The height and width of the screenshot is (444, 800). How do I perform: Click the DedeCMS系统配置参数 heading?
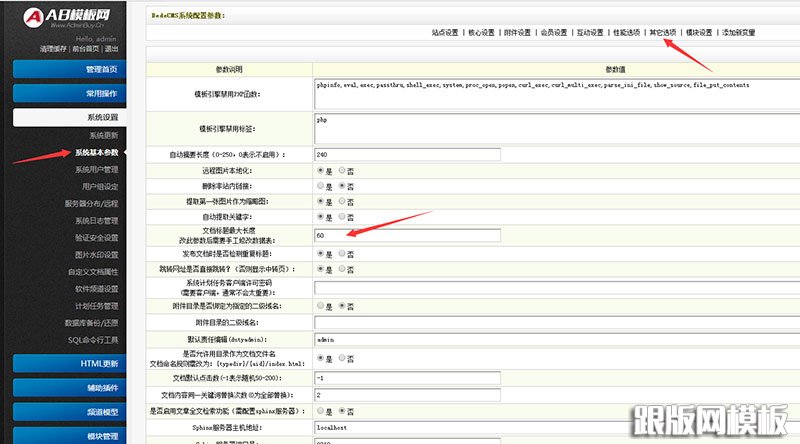click(x=188, y=16)
